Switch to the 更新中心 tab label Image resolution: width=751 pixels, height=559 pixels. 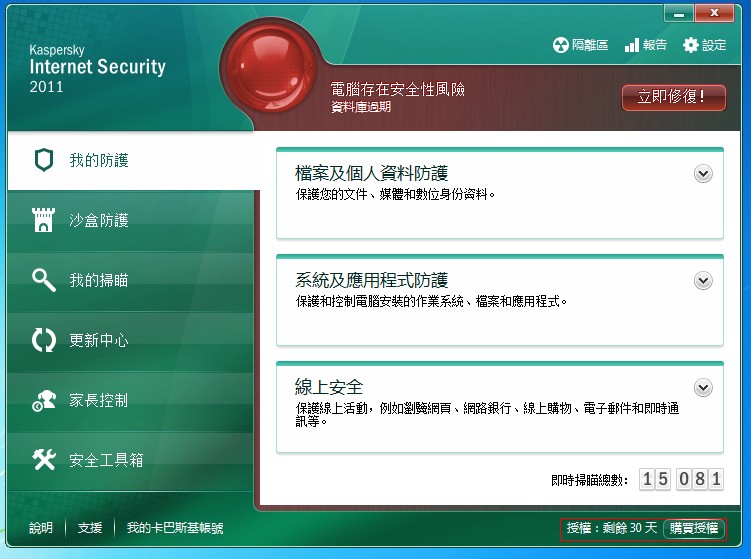click(99, 340)
